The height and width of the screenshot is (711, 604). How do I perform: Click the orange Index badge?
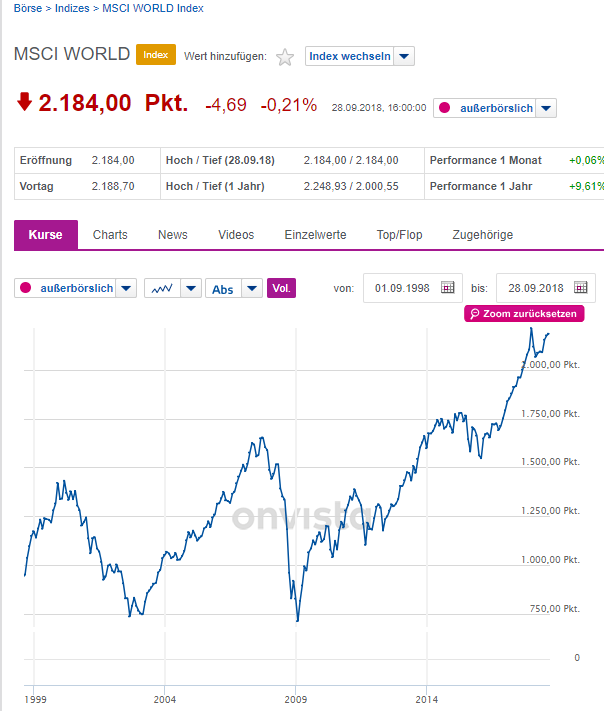[x=156, y=54]
